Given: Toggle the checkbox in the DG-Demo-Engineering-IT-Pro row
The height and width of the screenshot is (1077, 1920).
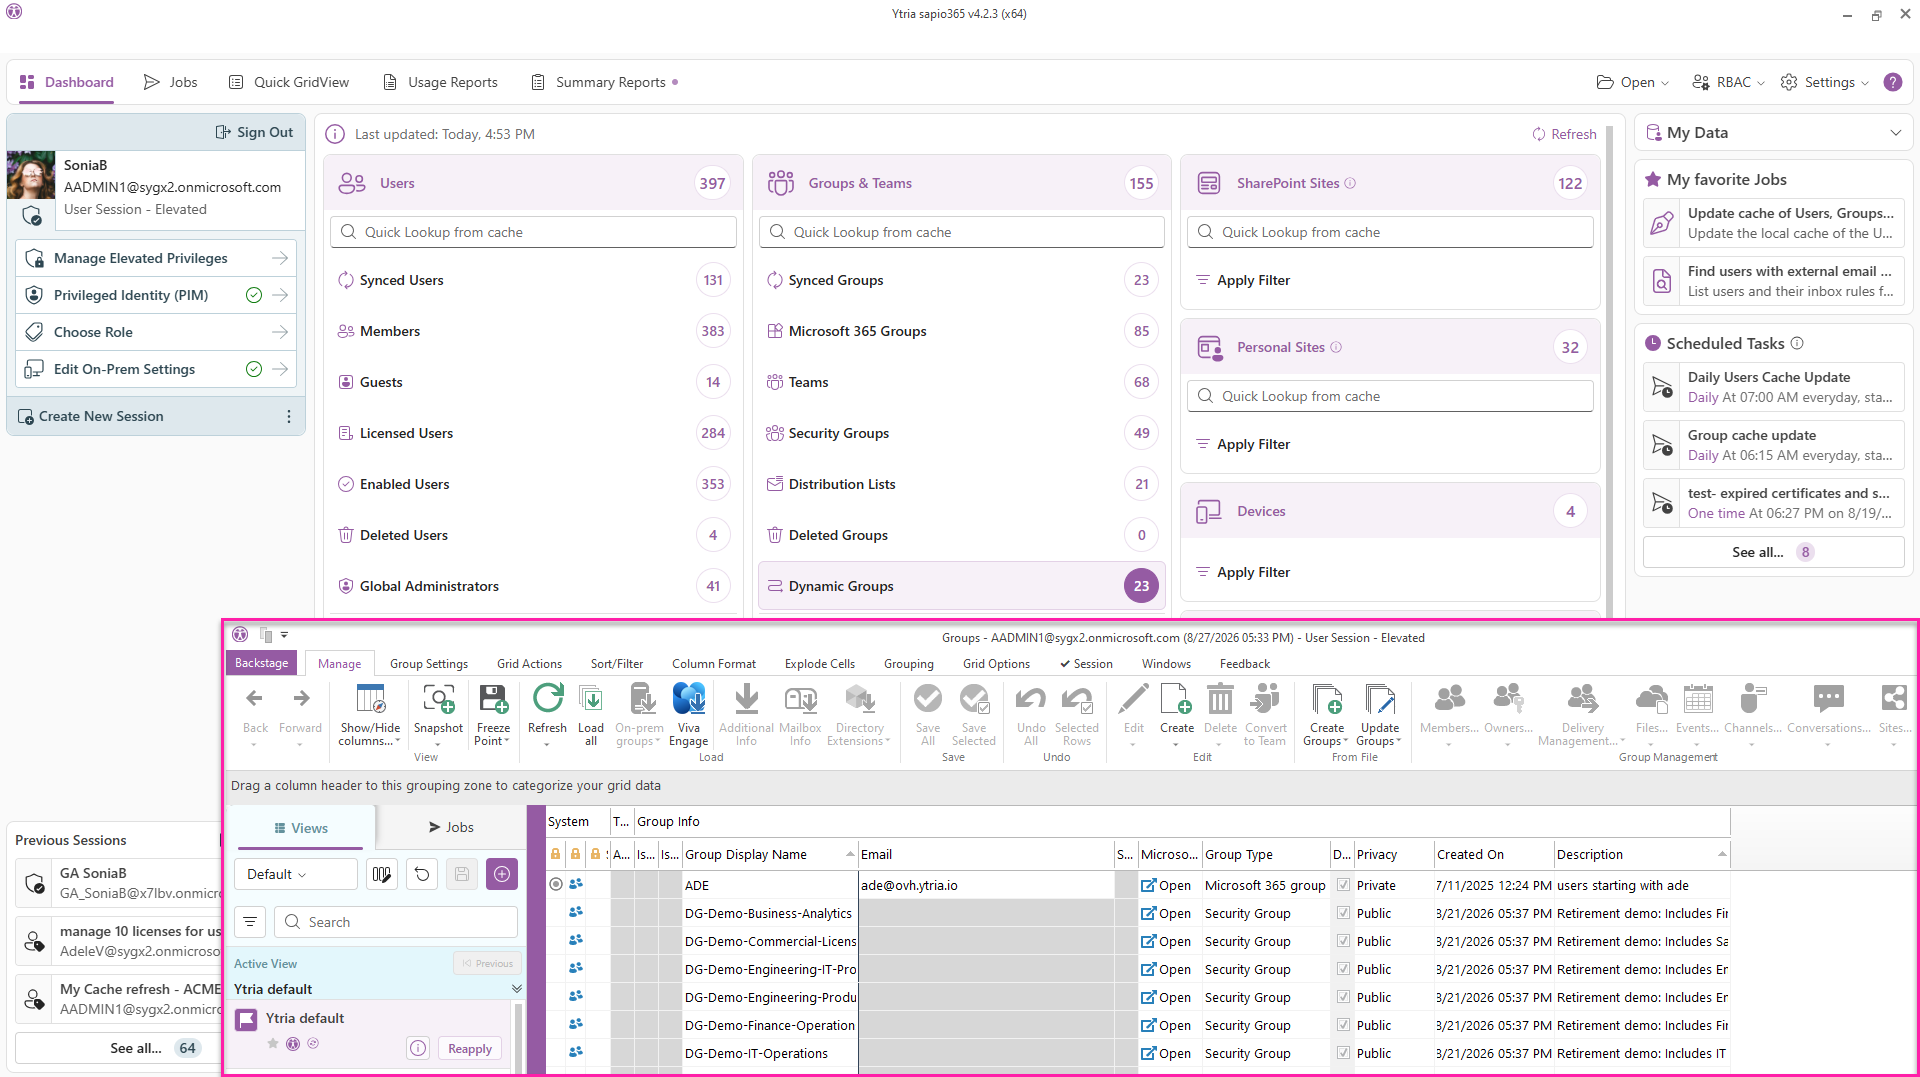Looking at the screenshot, I should (1343, 969).
